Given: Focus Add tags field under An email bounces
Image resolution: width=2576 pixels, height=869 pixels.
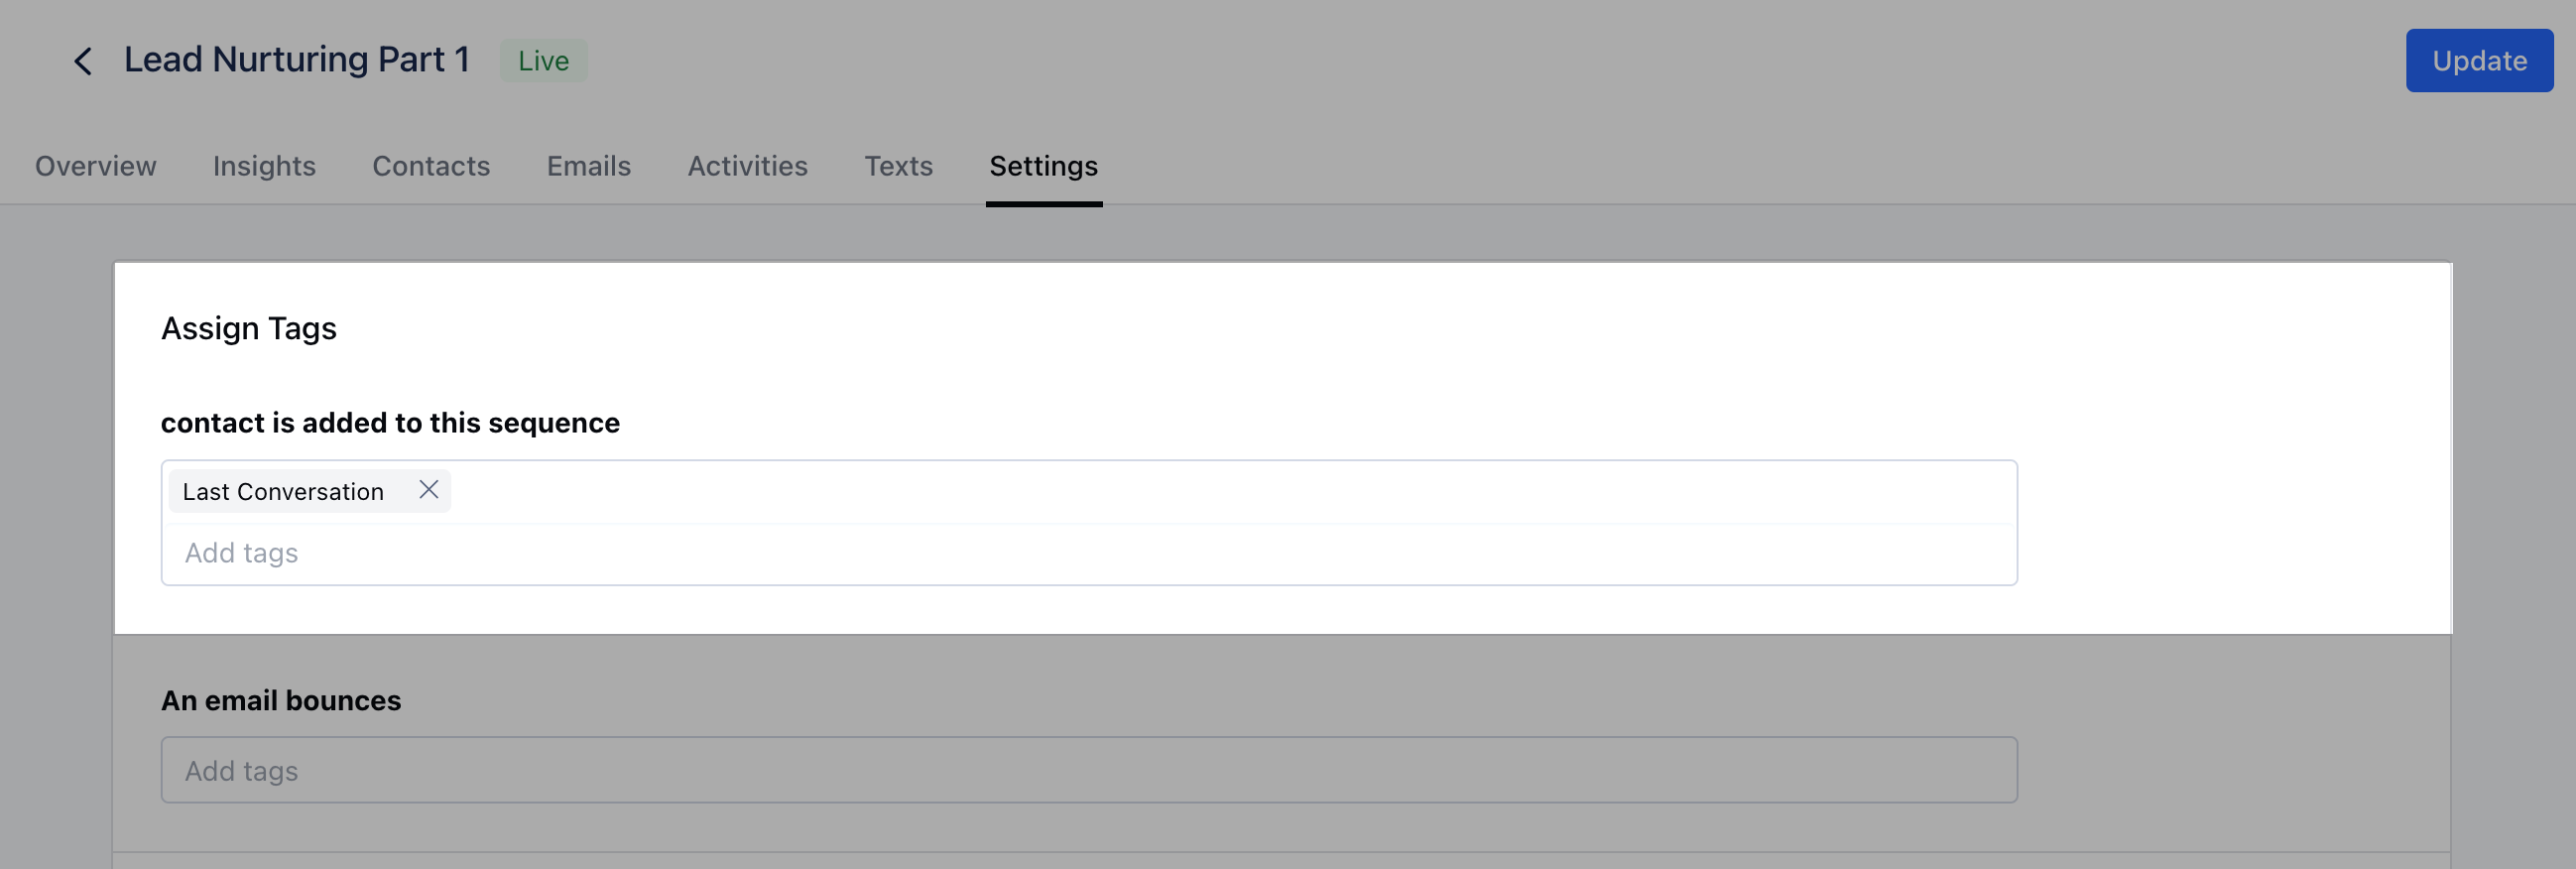Looking at the screenshot, I should click(x=1089, y=770).
